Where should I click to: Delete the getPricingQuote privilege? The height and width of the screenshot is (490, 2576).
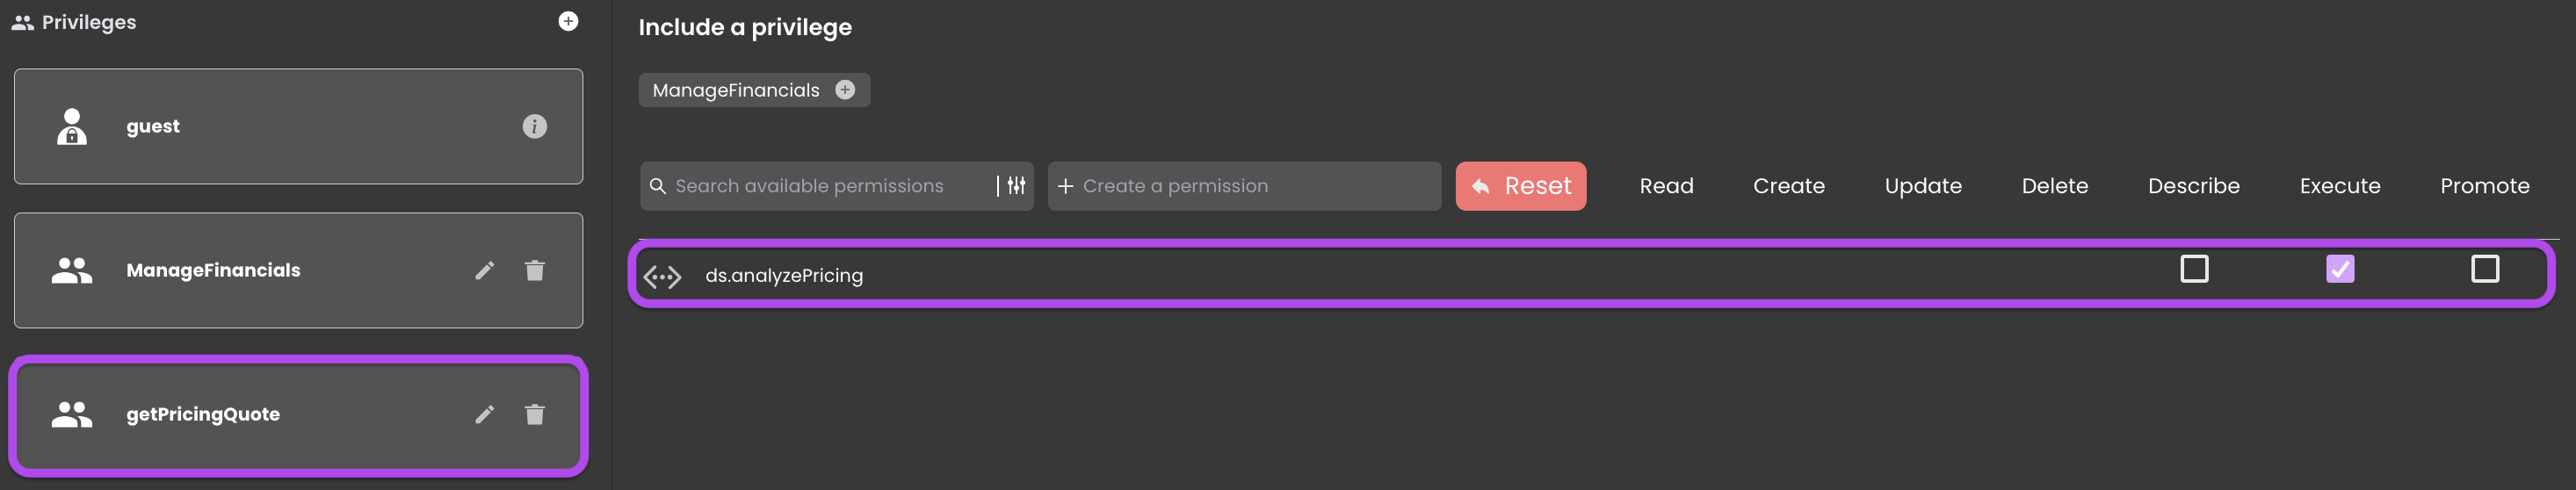point(535,414)
